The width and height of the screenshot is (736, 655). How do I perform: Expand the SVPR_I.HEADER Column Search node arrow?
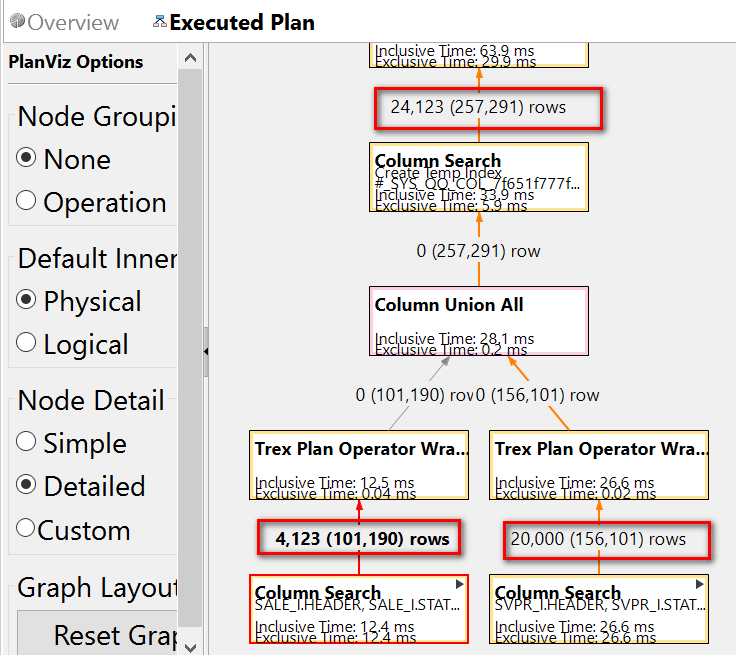(x=699, y=584)
